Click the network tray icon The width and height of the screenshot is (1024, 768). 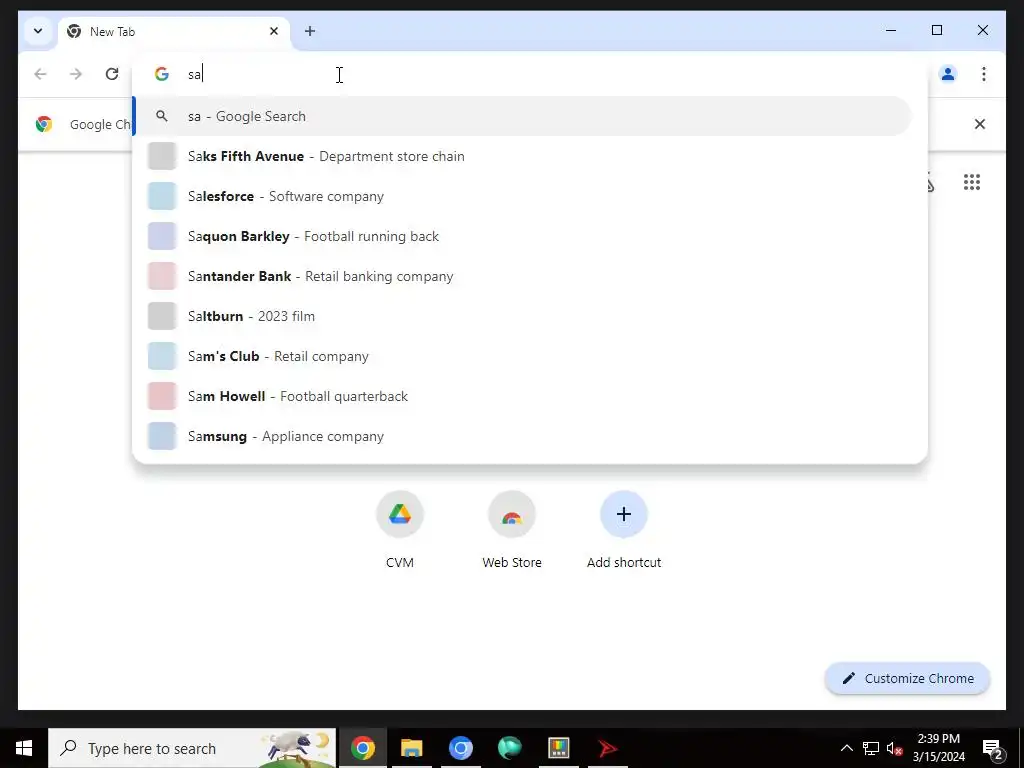(x=871, y=748)
